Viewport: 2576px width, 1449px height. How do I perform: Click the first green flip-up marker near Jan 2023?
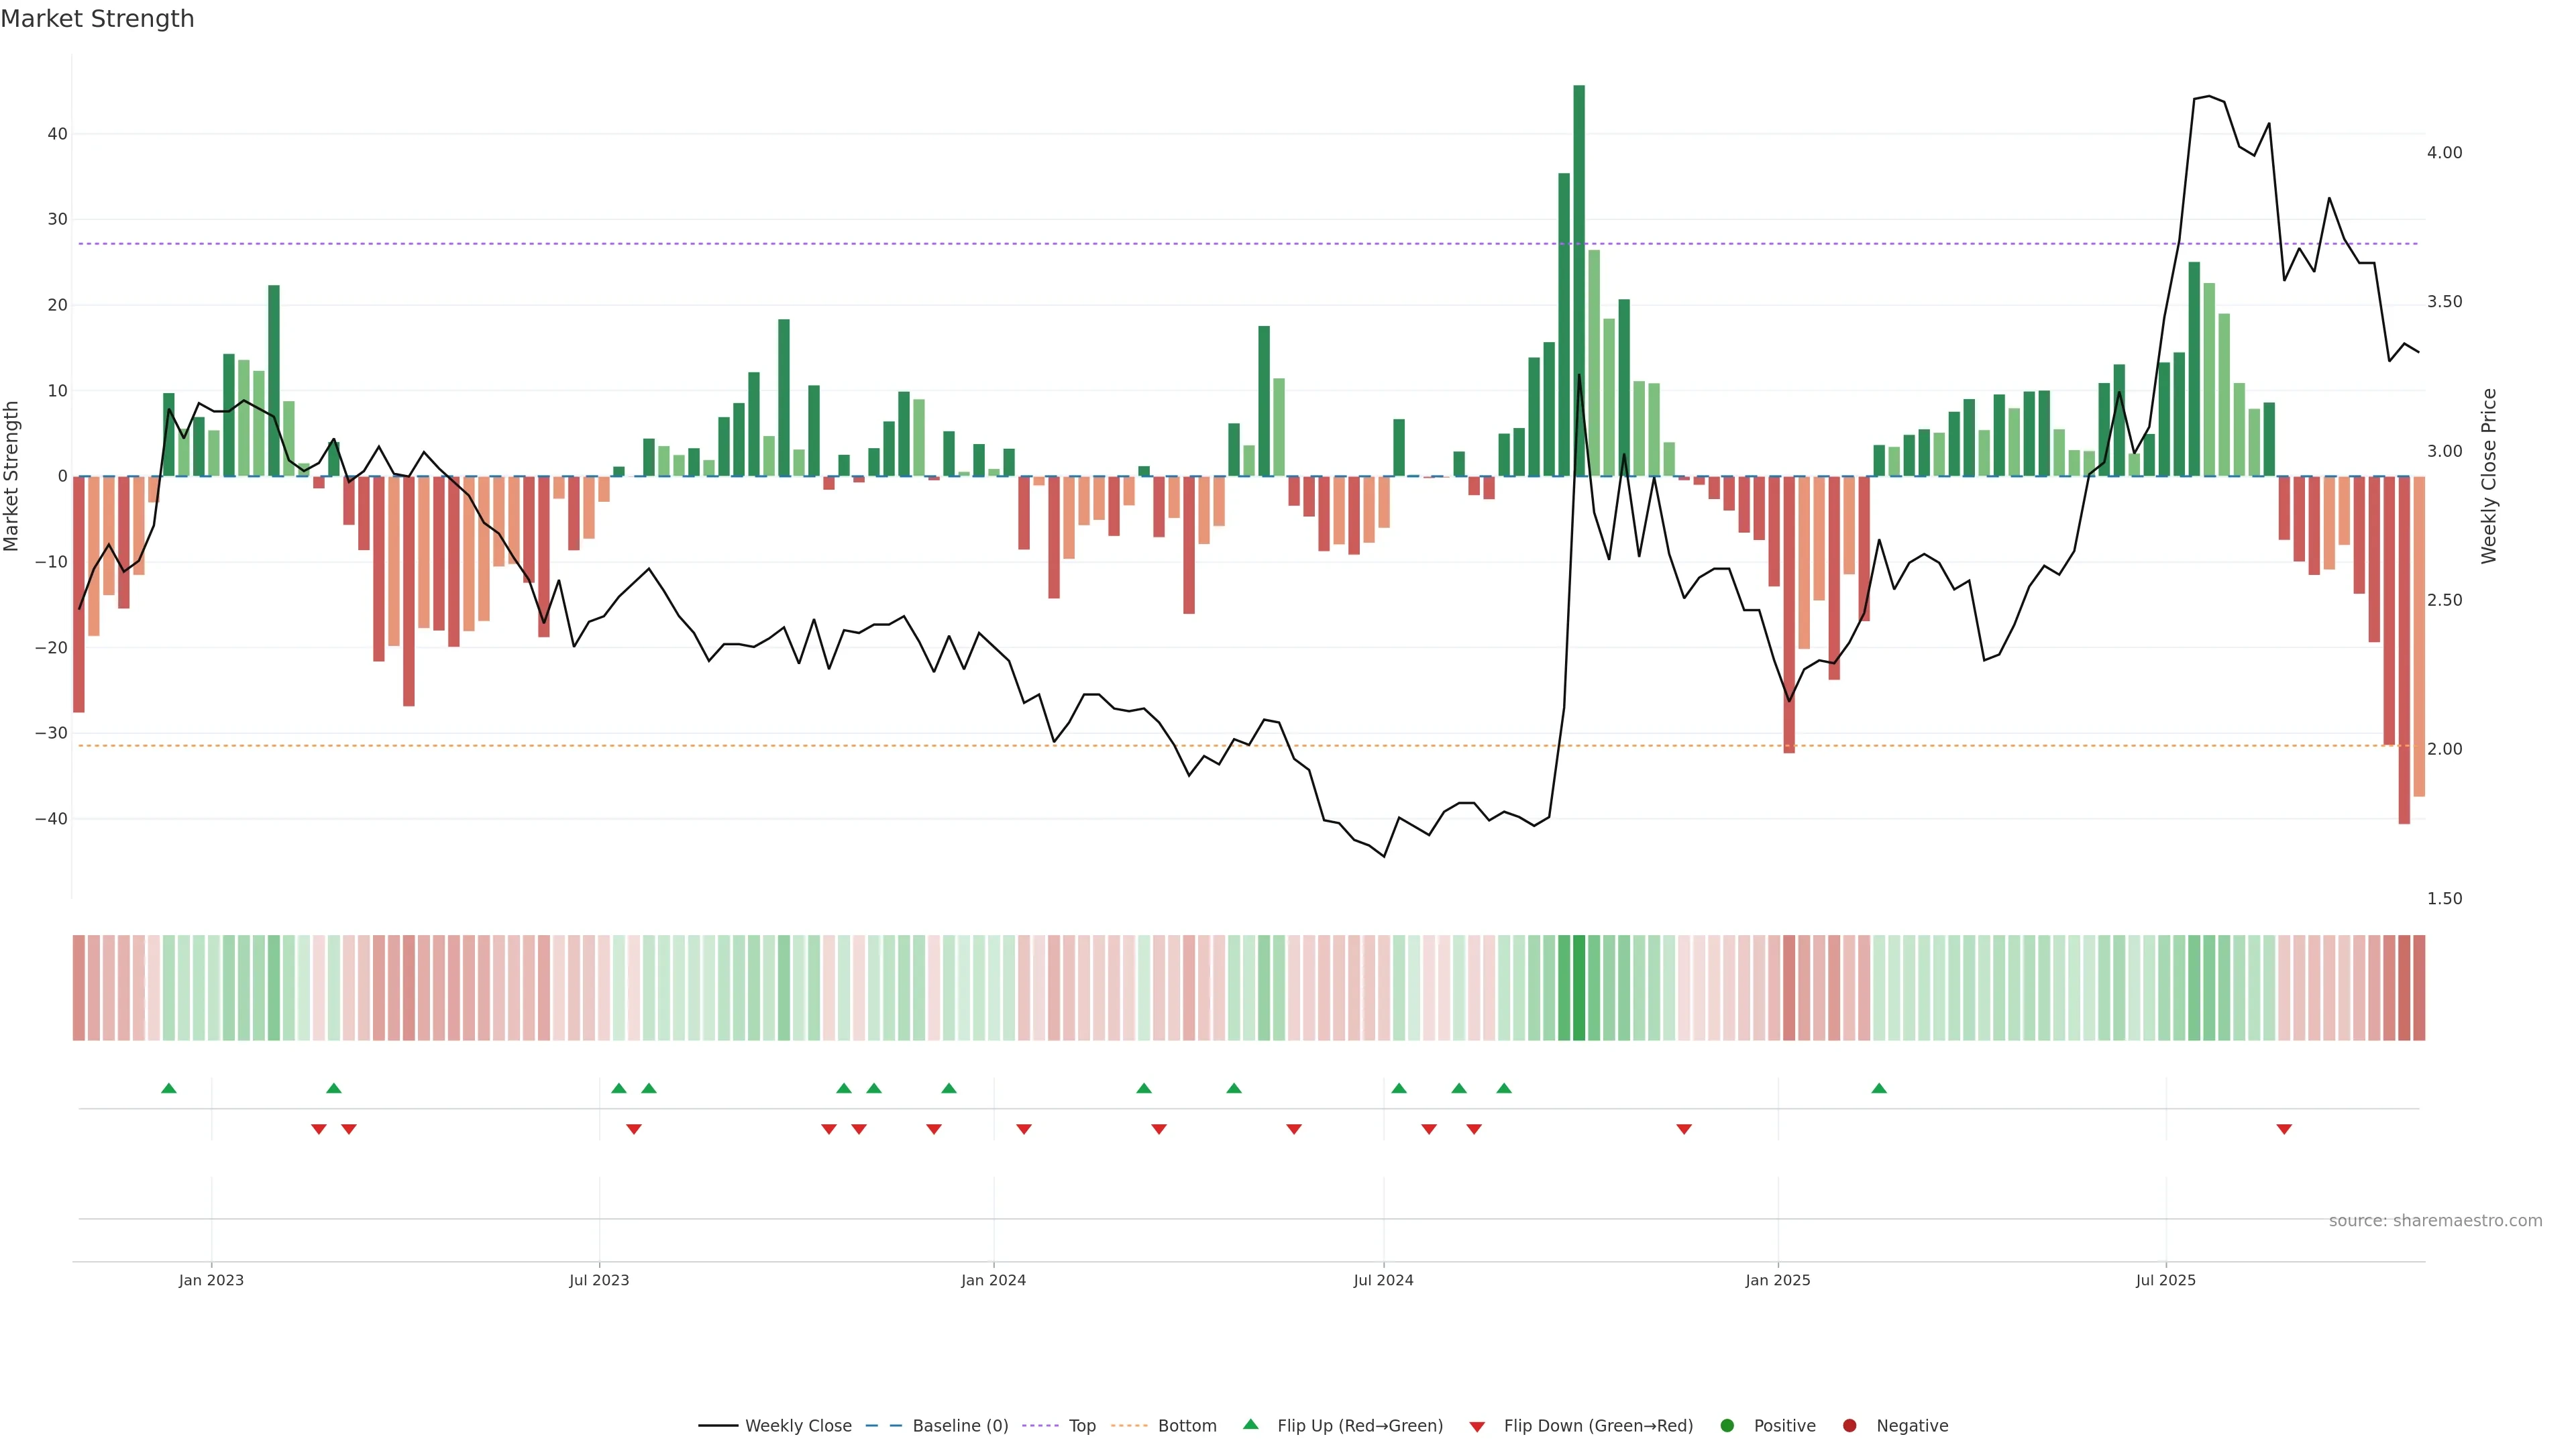tap(169, 1088)
